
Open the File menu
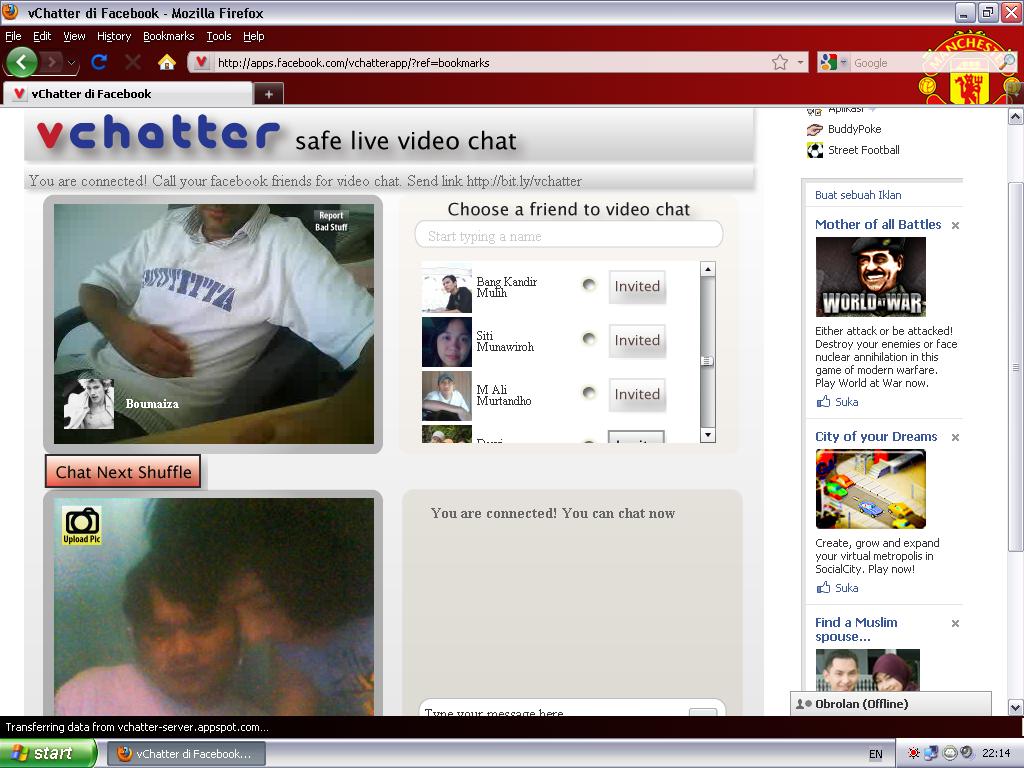pyautogui.click(x=13, y=37)
